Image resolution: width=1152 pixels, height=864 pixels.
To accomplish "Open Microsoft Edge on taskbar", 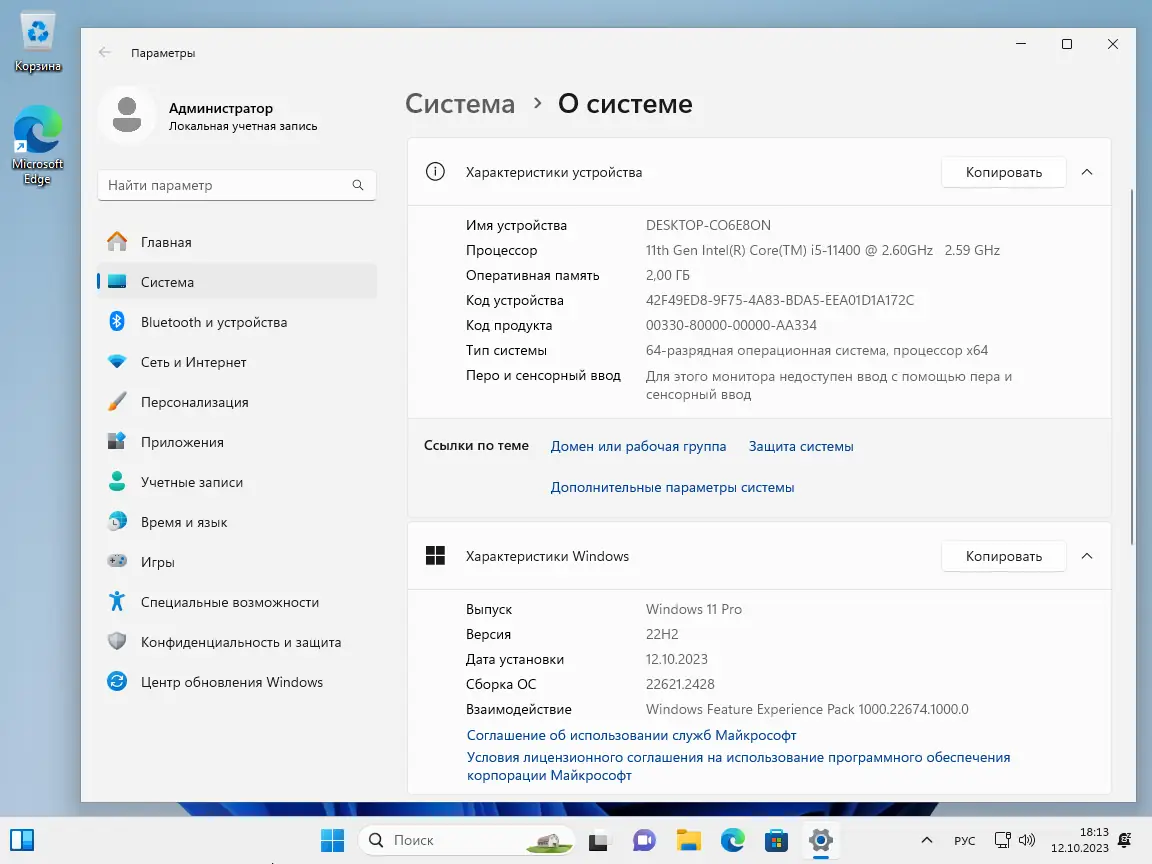I will (732, 840).
